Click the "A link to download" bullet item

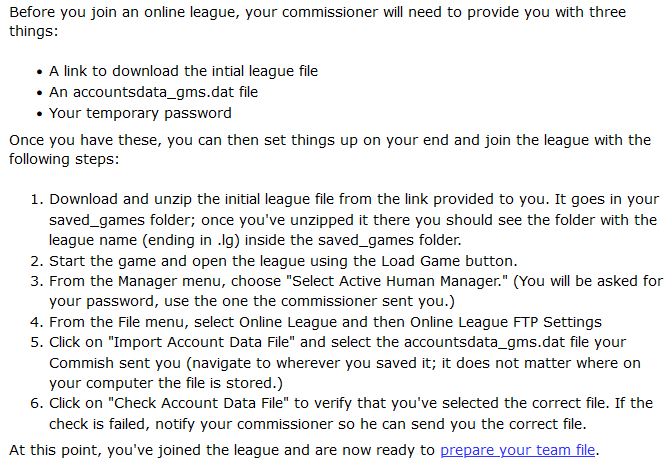point(183,71)
